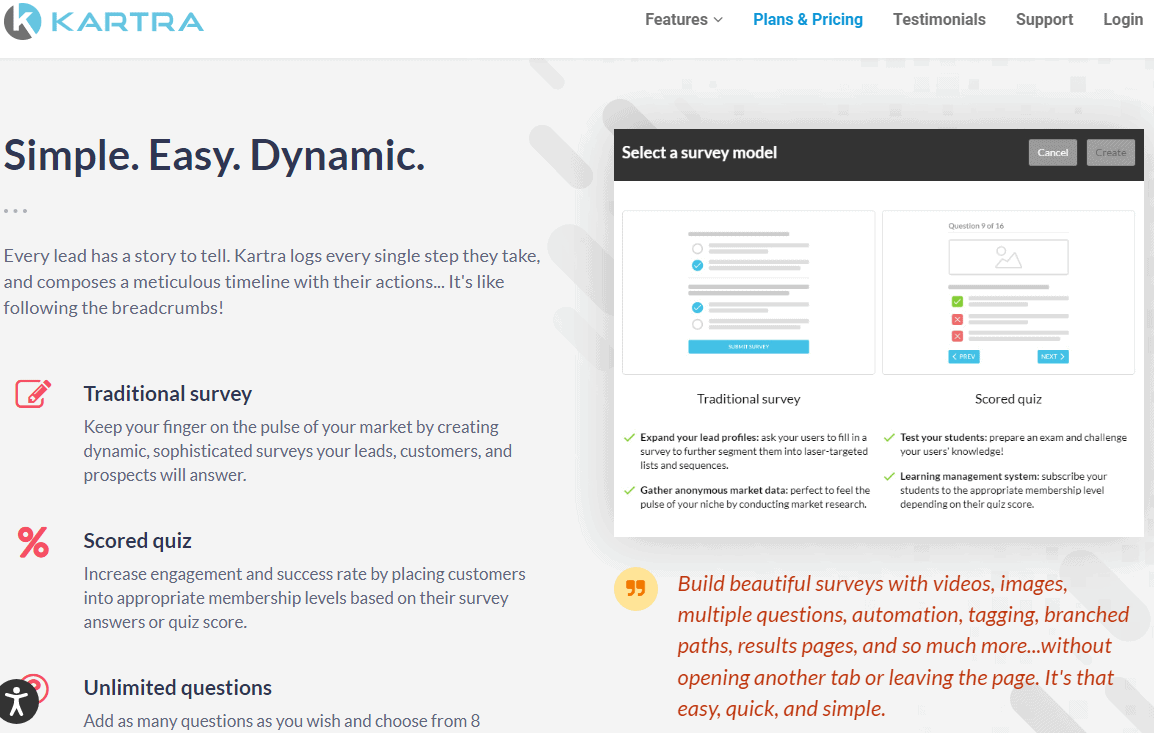This screenshot has width=1154, height=733.
Task: Click the 'Traditional survey' label under thumbnail
Action: 748,399
